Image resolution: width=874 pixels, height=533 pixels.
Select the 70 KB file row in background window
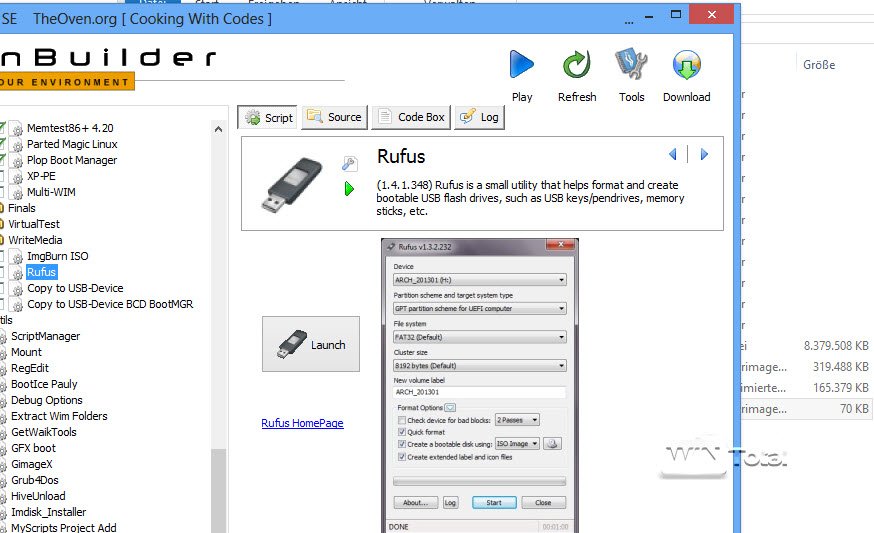point(807,409)
